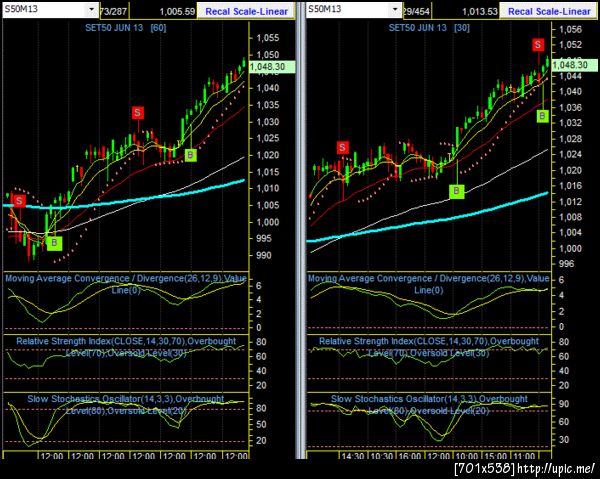Click the Slow Stochastics Oscillator title in right chart
The image size is (600, 479).
click(x=429, y=404)
